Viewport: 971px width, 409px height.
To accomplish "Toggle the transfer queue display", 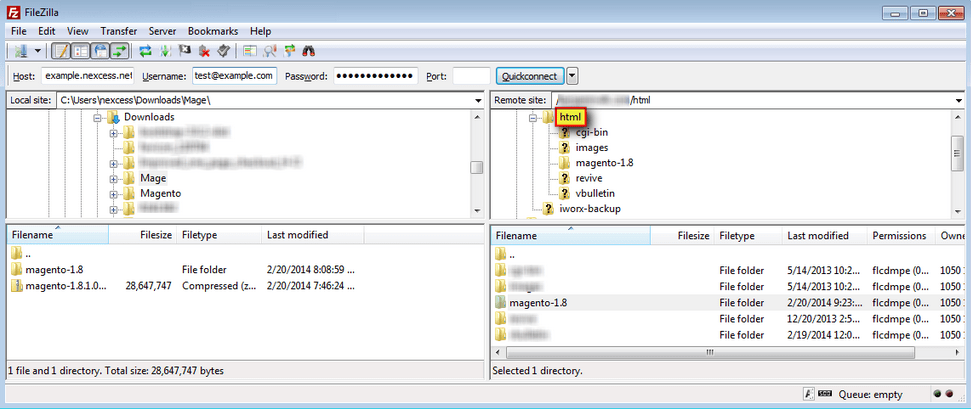I will point(120,51).
